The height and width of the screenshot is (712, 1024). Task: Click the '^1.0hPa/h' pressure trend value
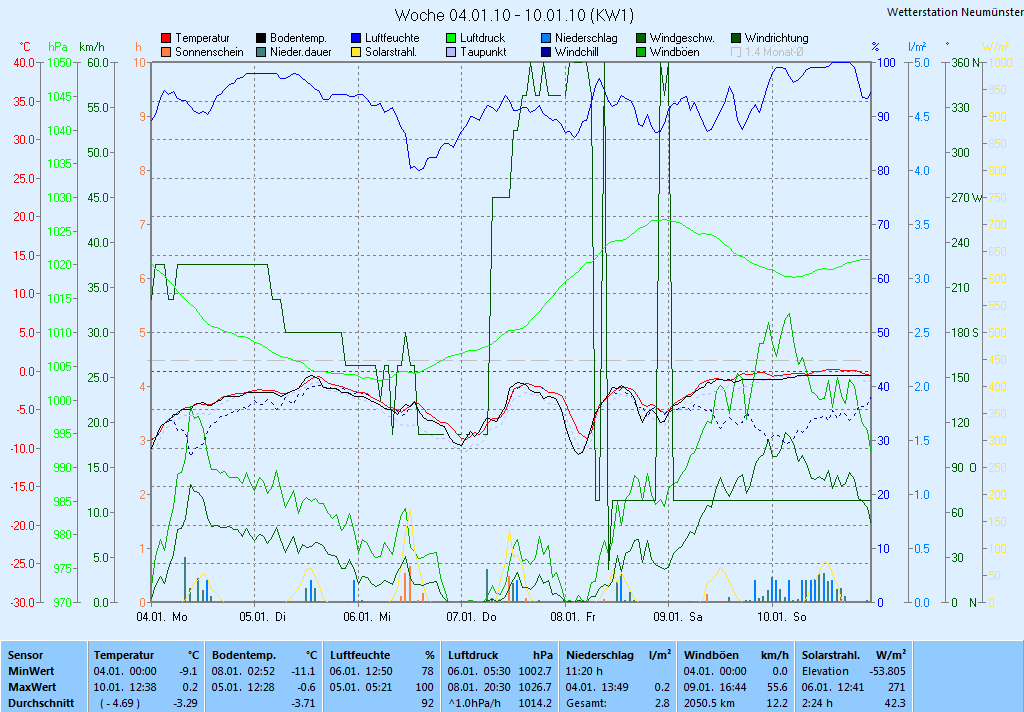coord(477,704)
